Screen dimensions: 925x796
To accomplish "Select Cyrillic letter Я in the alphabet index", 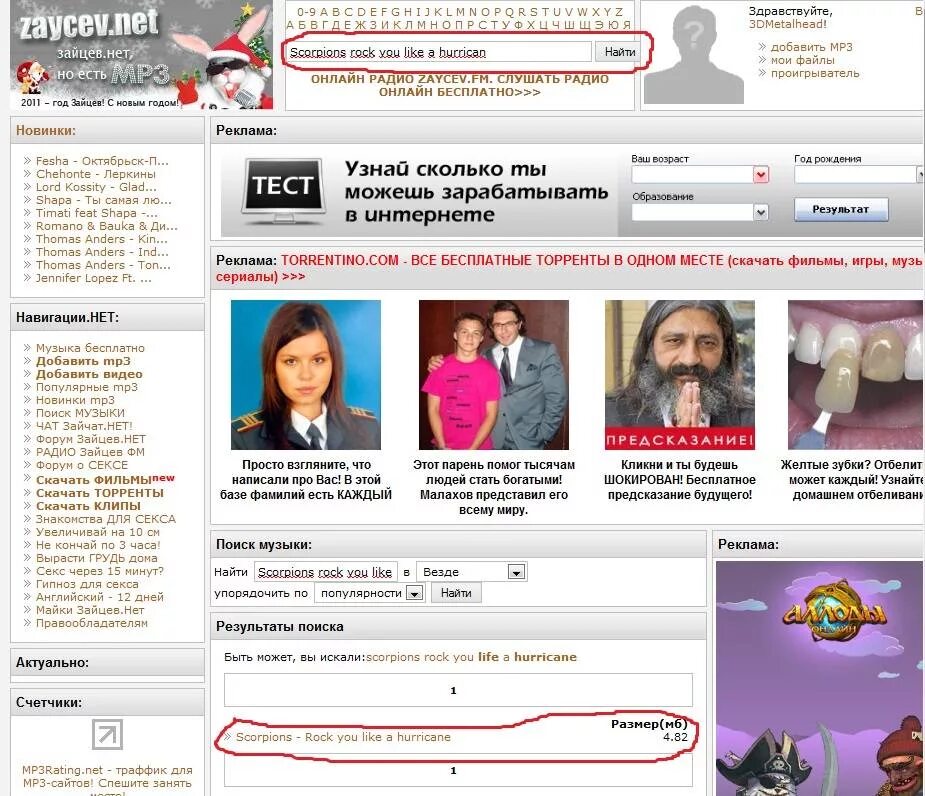I will pos(626,25).
